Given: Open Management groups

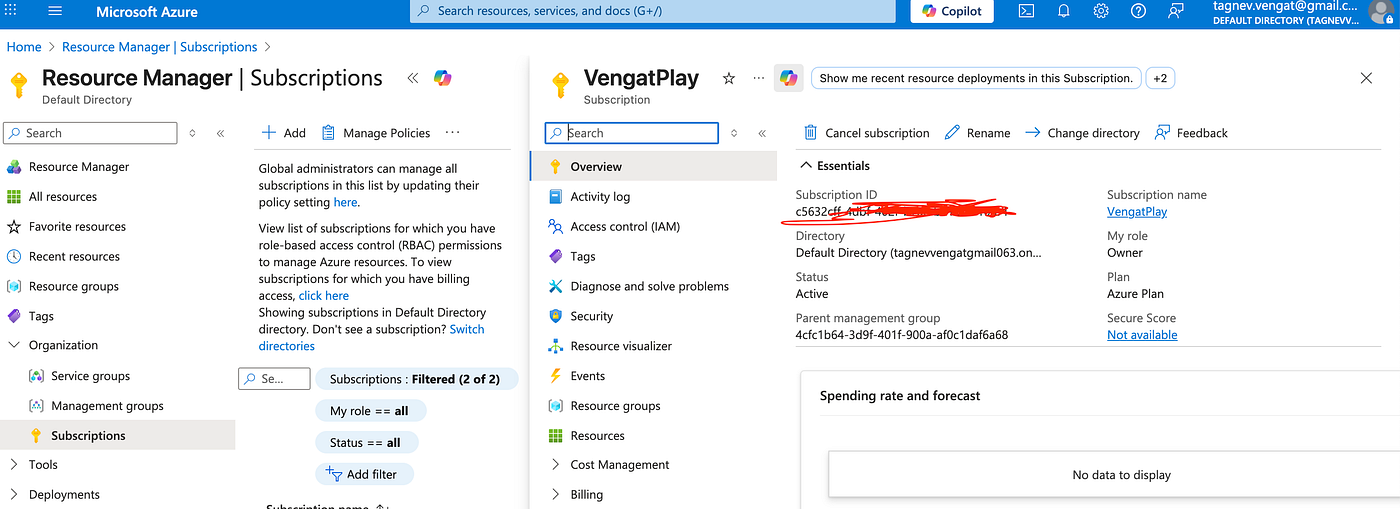Looking at the screenshot, I should tap(107, 406).
